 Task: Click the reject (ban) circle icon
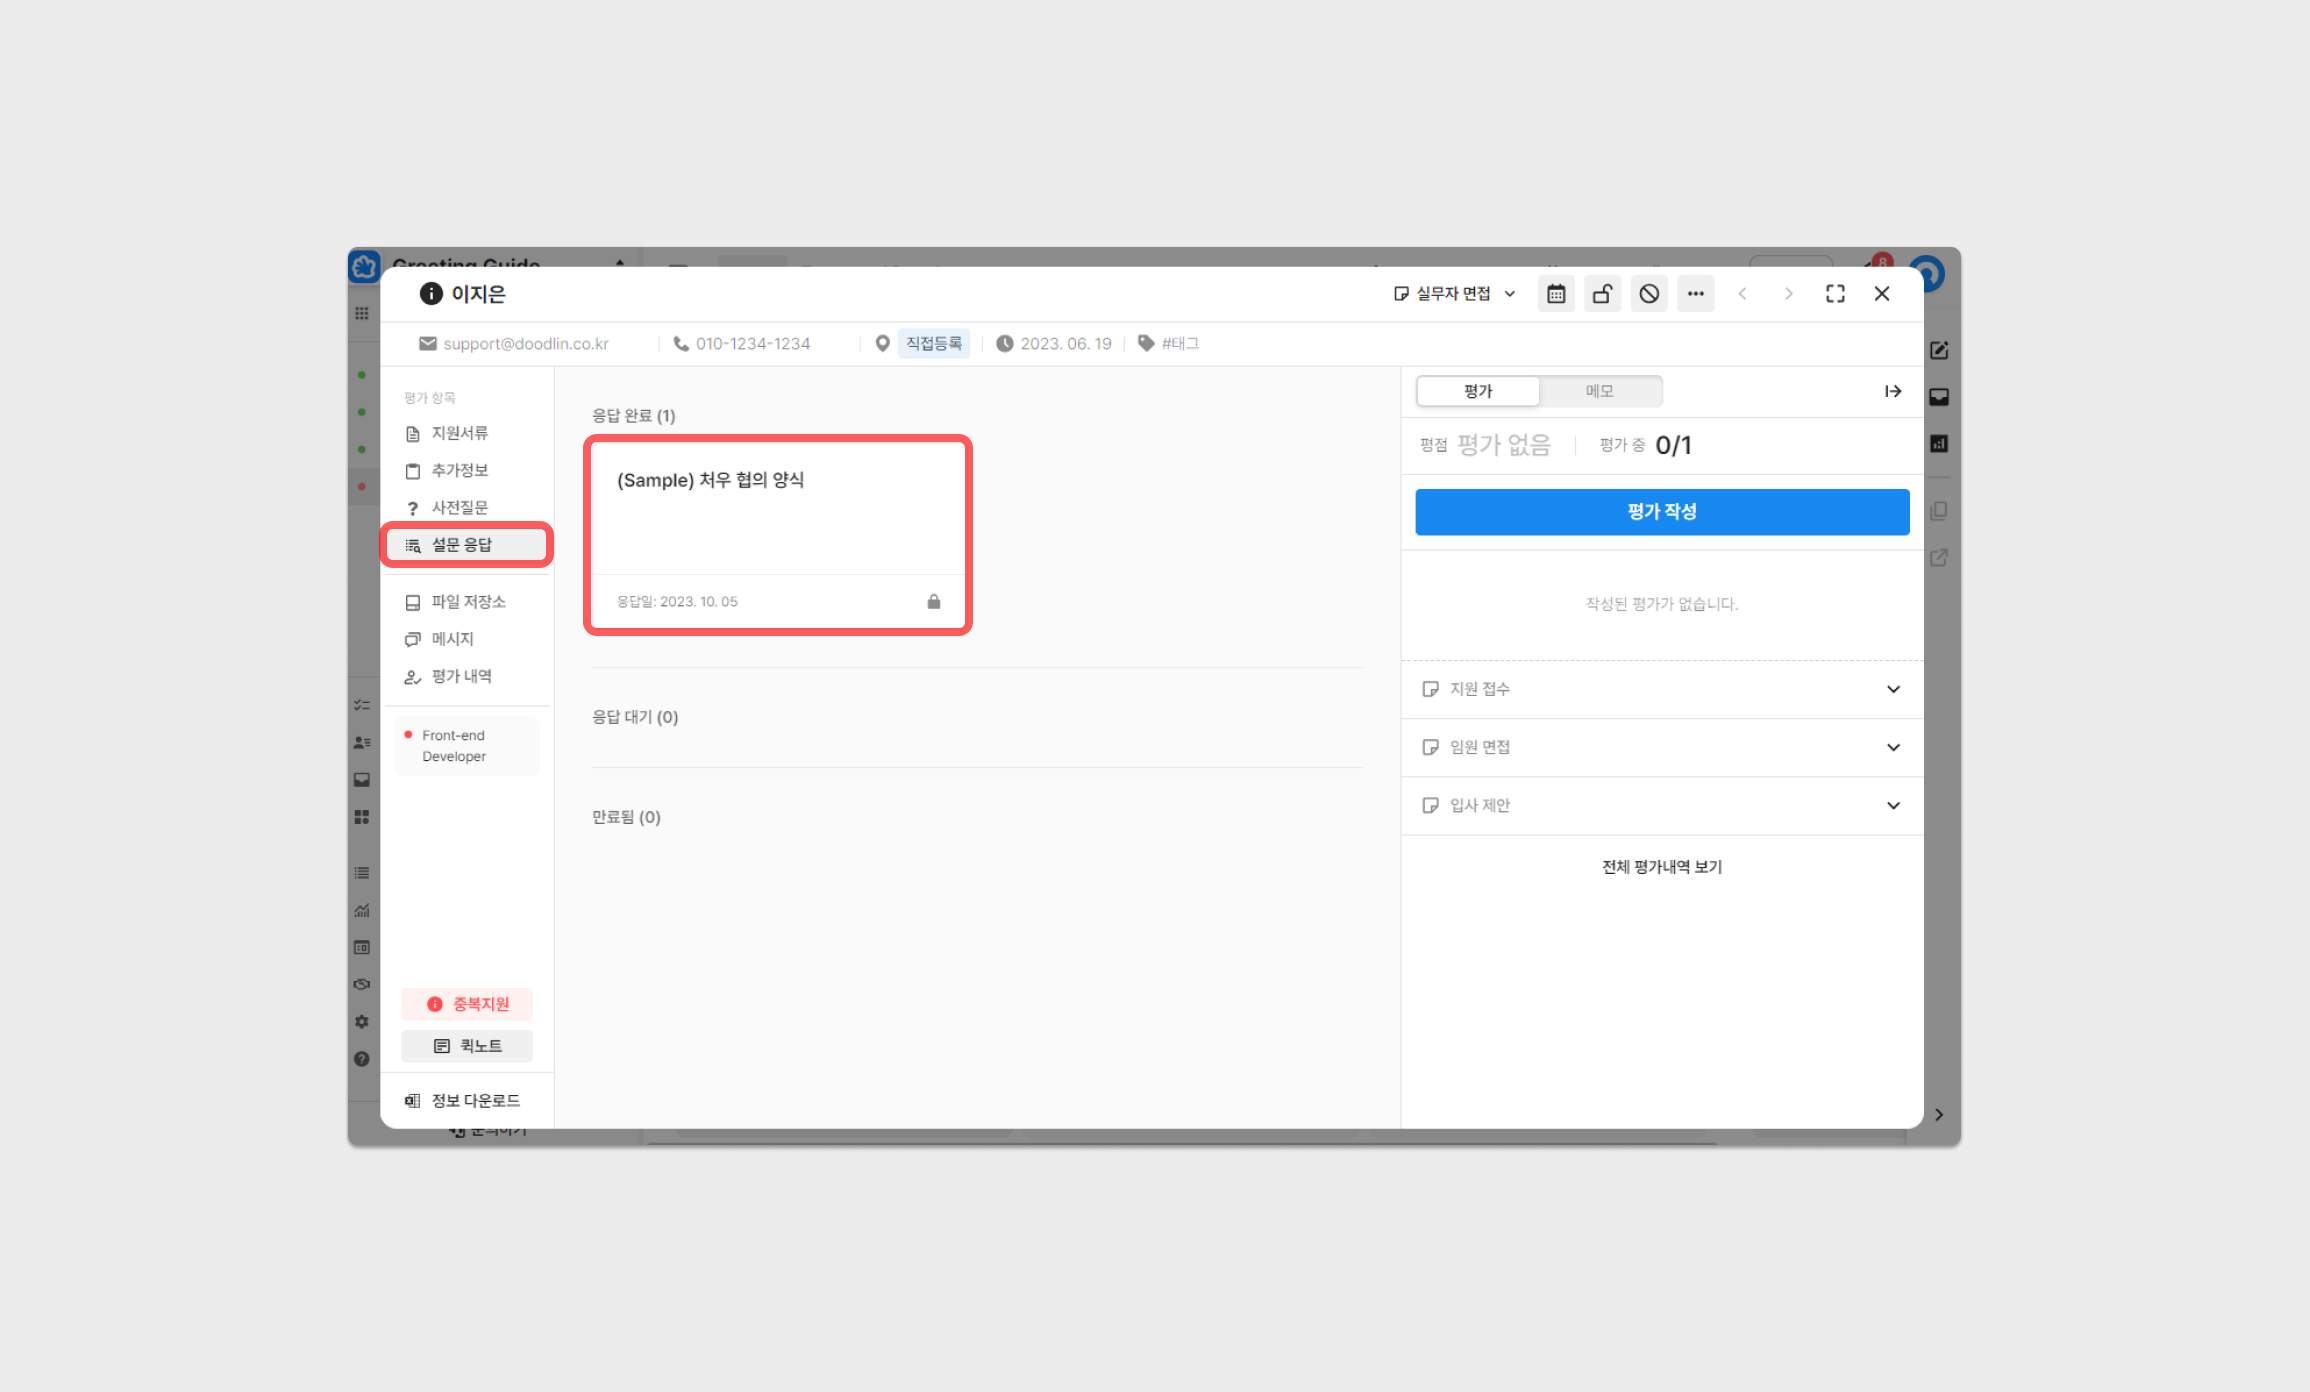(x=1649, y=294)
